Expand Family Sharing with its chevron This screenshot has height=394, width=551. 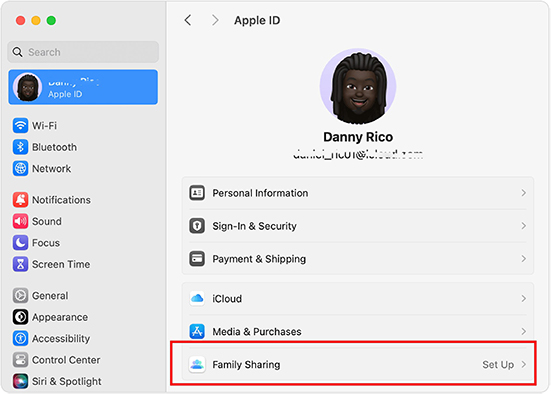(524, 364)
